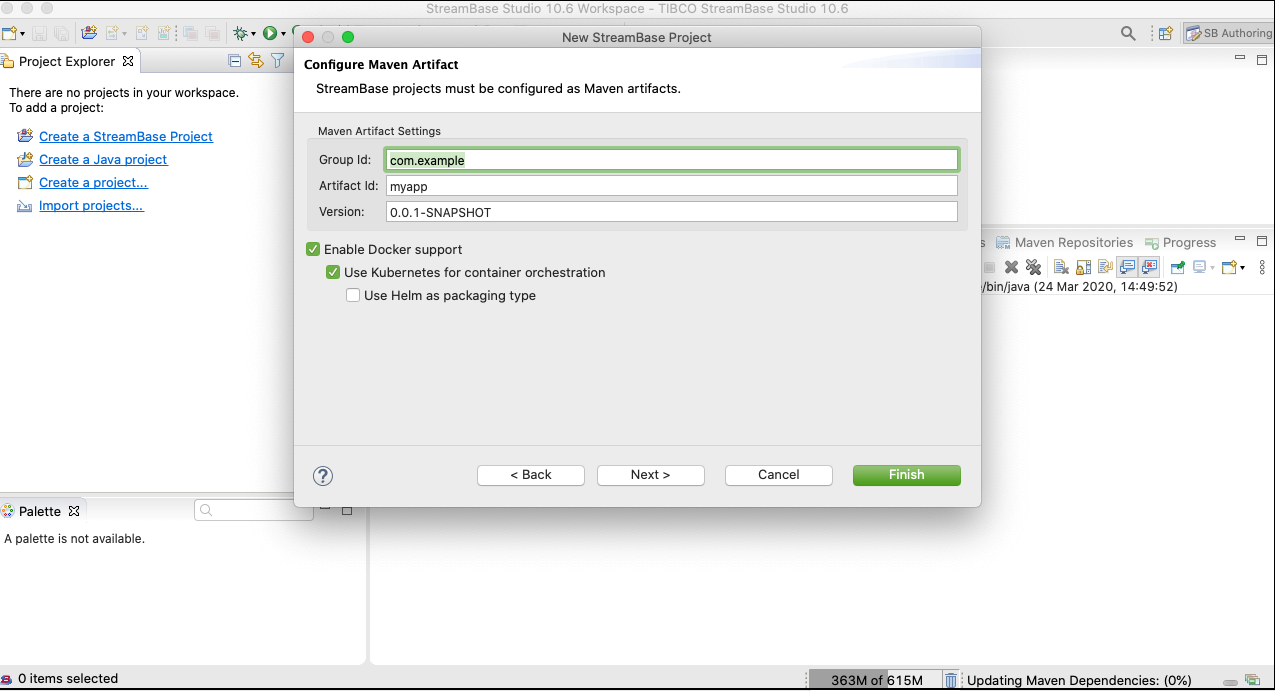The width and height of the screenshot is (1275, 691).
Task: Uncheck Use Kubernetes for container orchestration
Action: pyautogui.click(x=334, y=272)
